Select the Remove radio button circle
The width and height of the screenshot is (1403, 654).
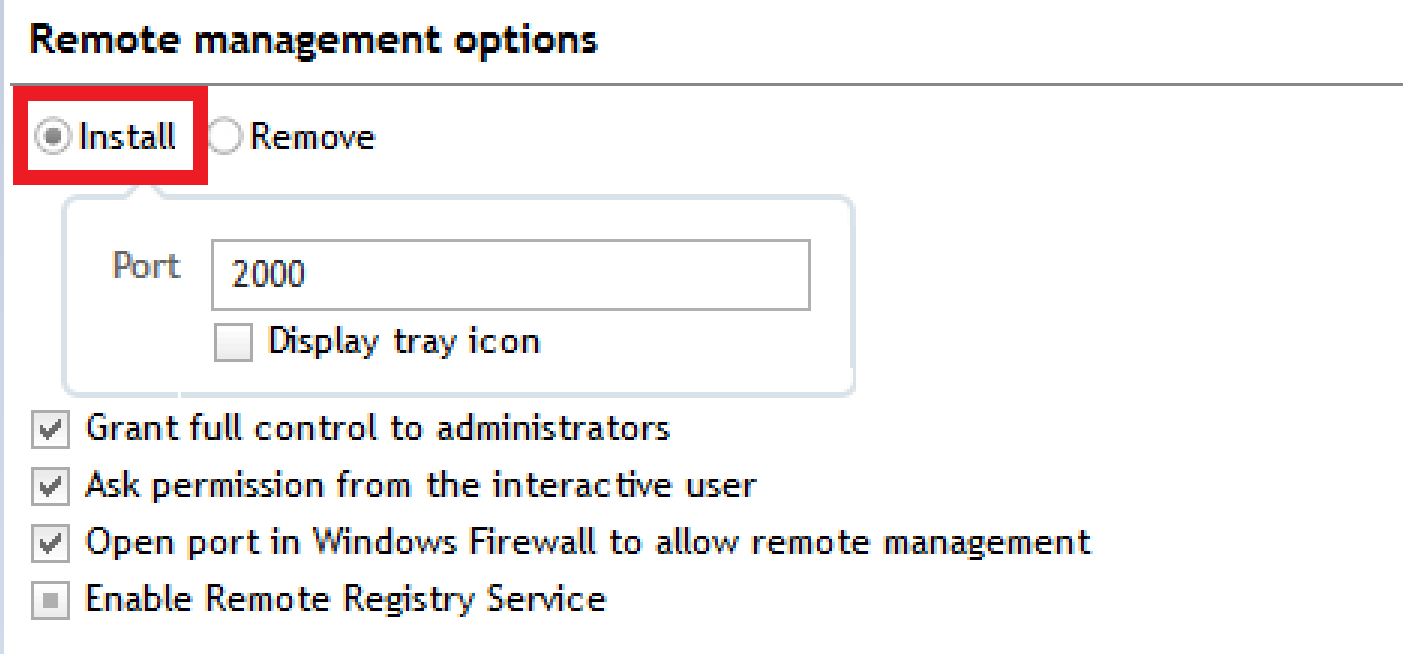click(x=225, y=136)
